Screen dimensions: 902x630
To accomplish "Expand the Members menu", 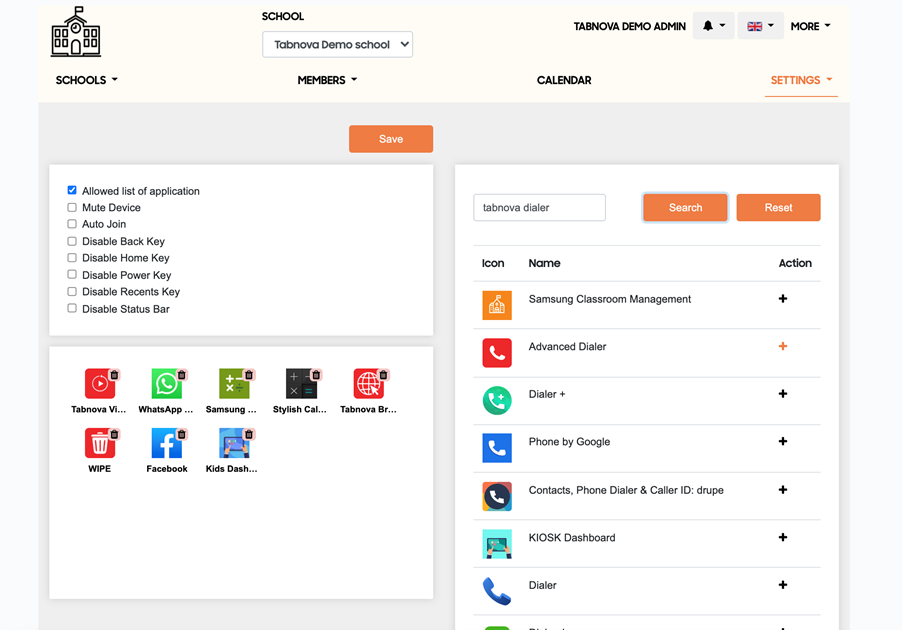I will tap(327, 80).
